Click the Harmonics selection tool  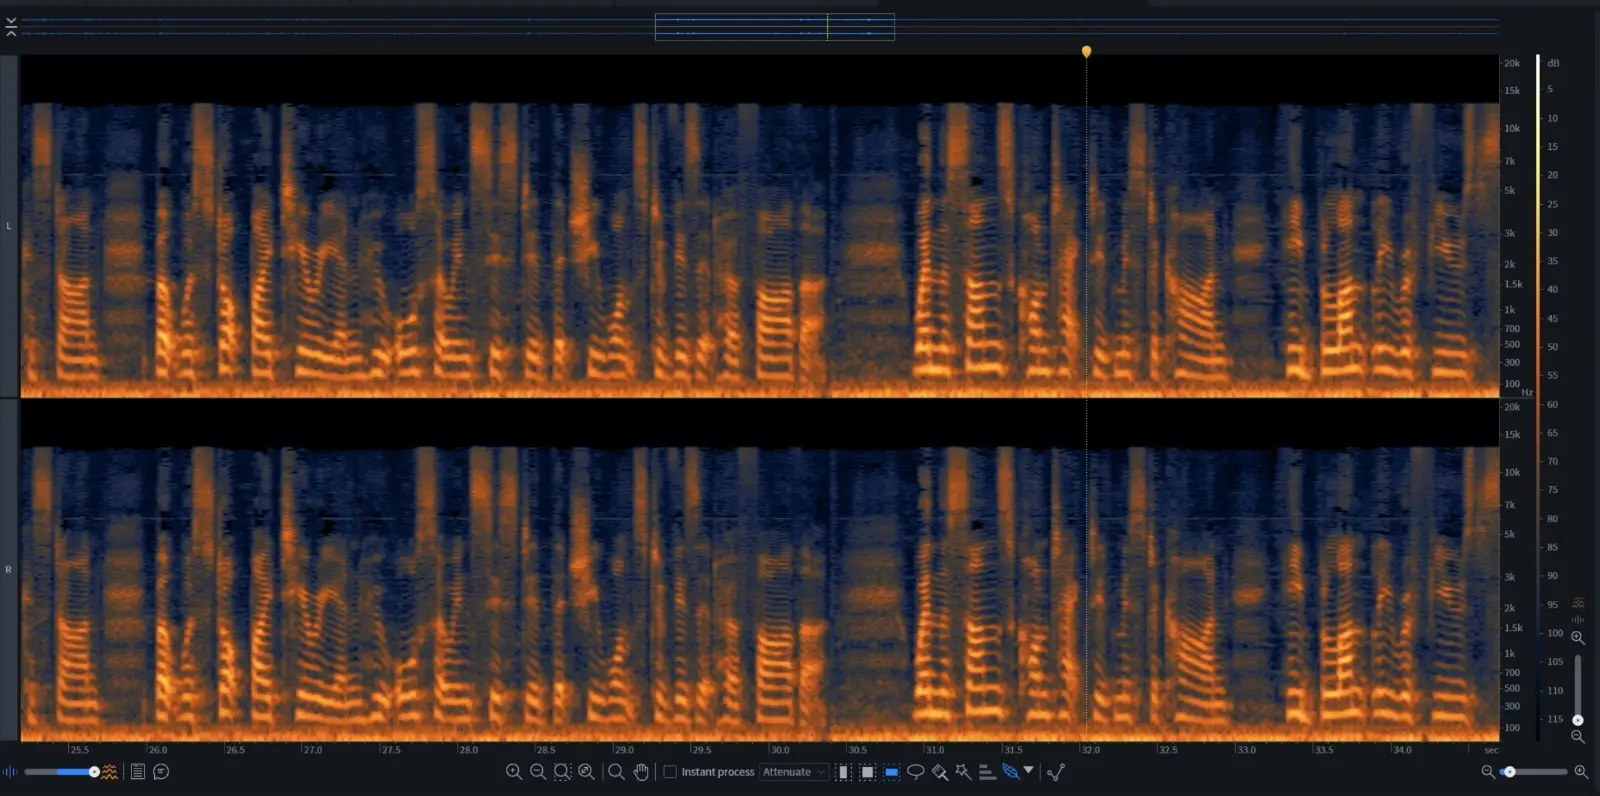[x=987, y=772]
